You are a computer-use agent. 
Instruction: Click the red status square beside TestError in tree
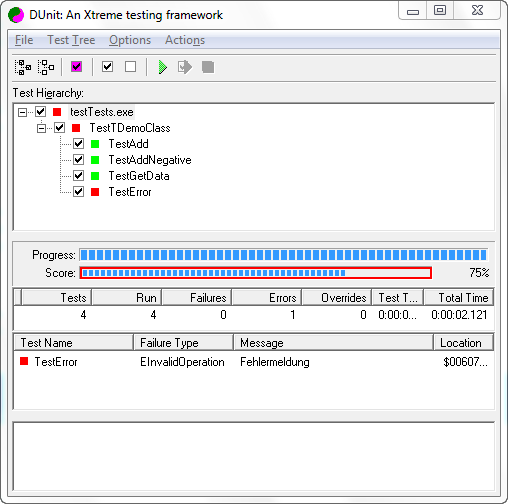(x=95, y=192)
